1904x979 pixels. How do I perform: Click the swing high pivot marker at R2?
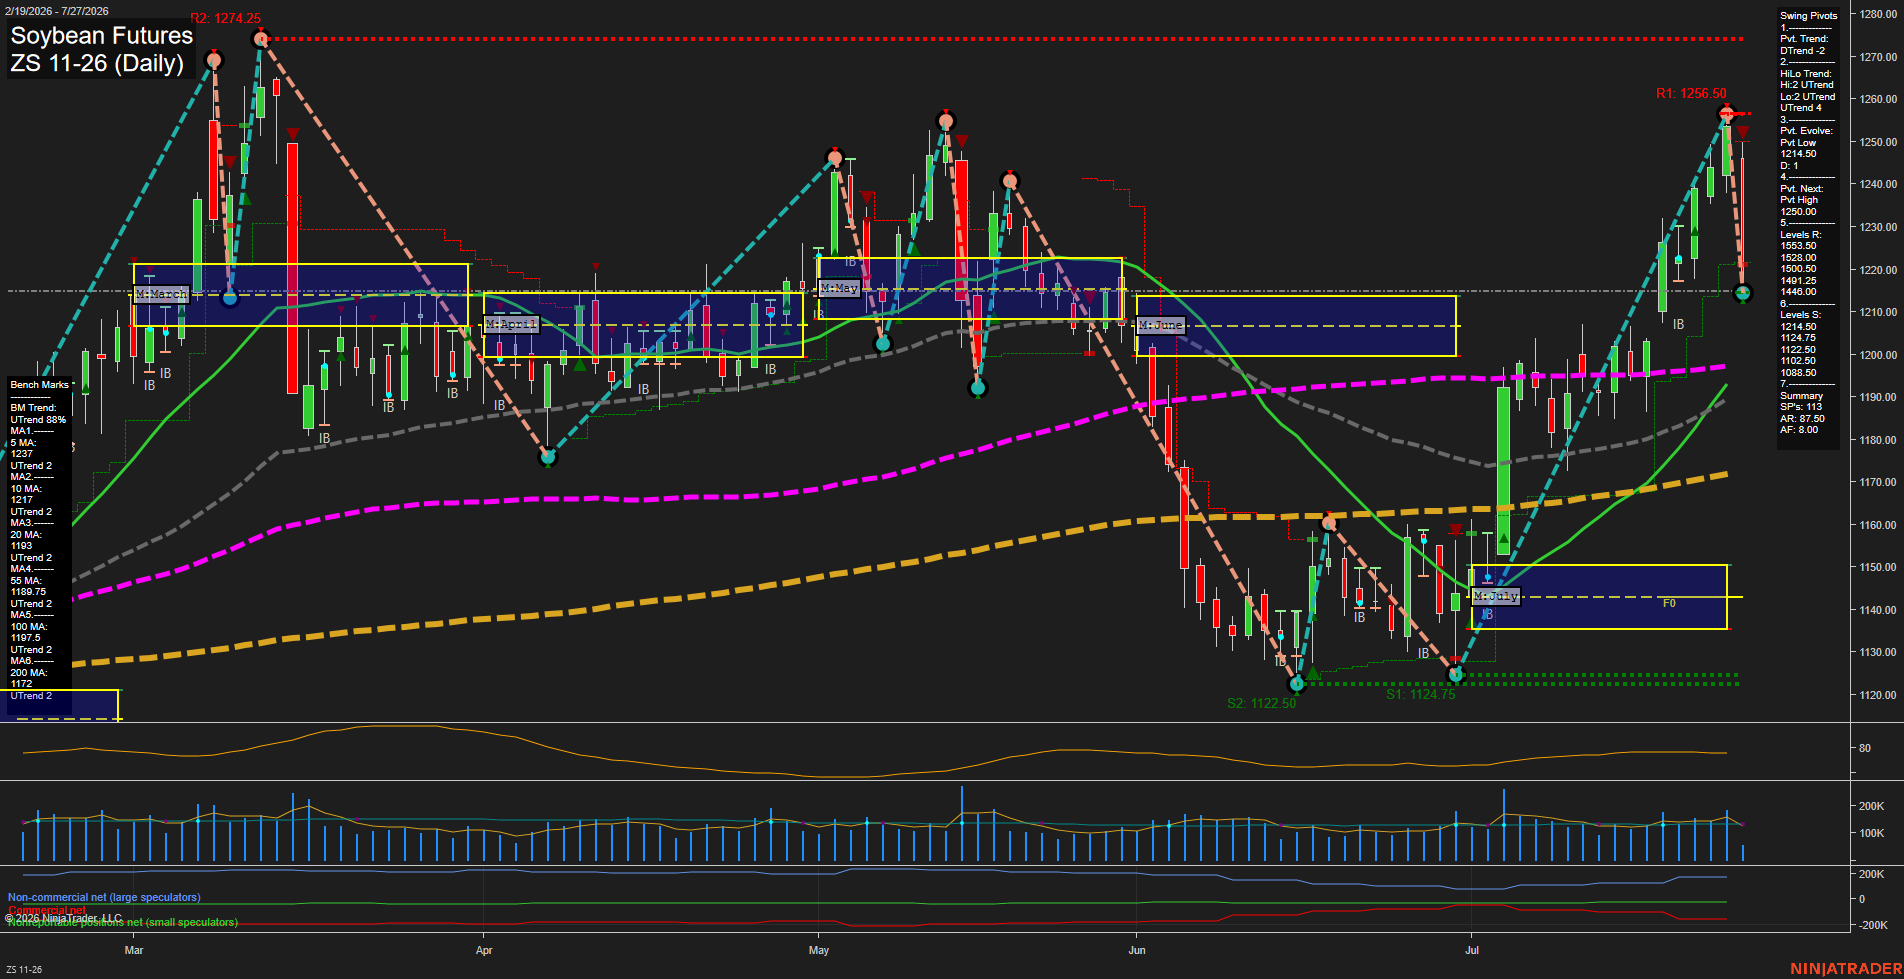[261, 39]
